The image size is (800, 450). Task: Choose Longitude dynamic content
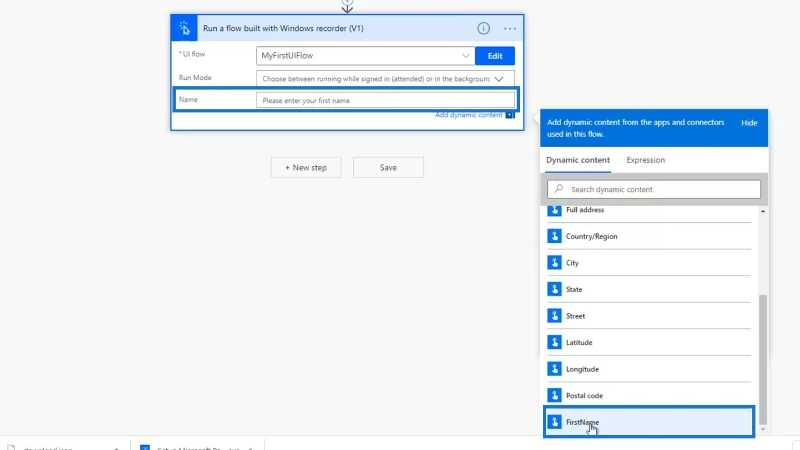(x=649, y=369)
